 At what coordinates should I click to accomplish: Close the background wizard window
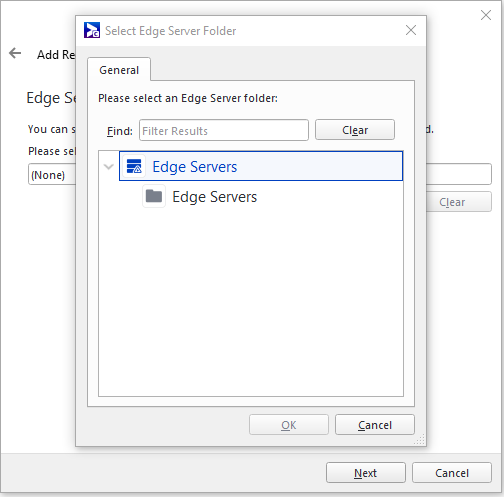coord(486,15)
